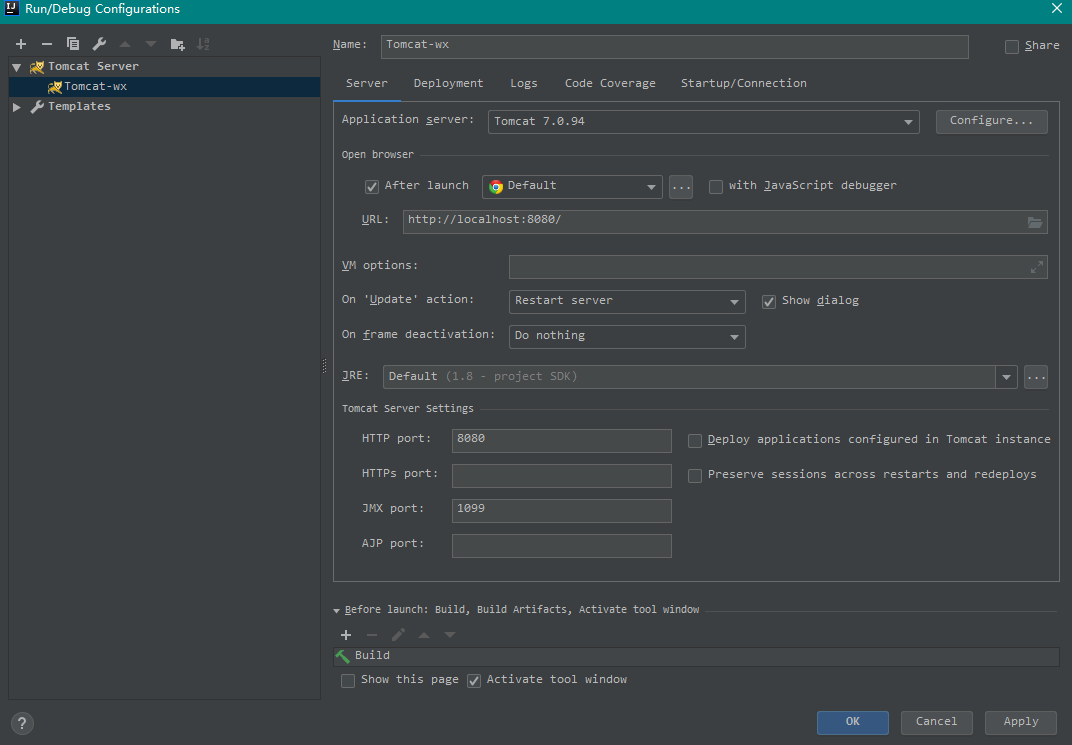Click the Cancel button
This screenshot has width=1072, height=745.
pyautogui.click(x=937, y=722)
